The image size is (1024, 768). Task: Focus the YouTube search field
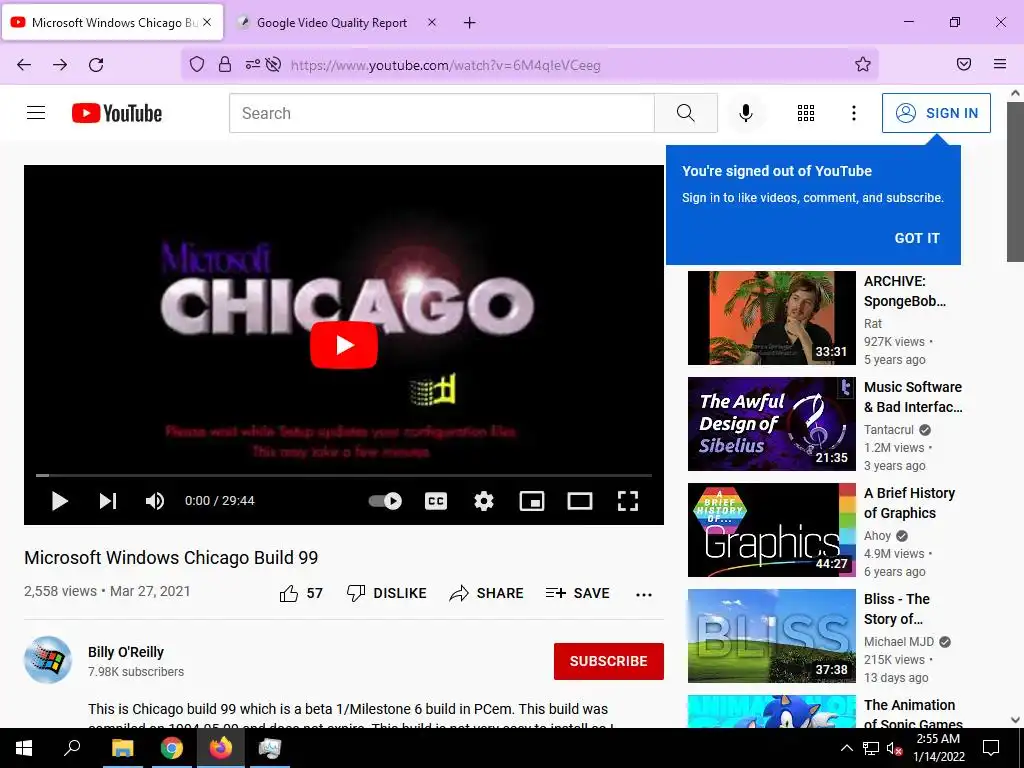[x=441, y=113]
